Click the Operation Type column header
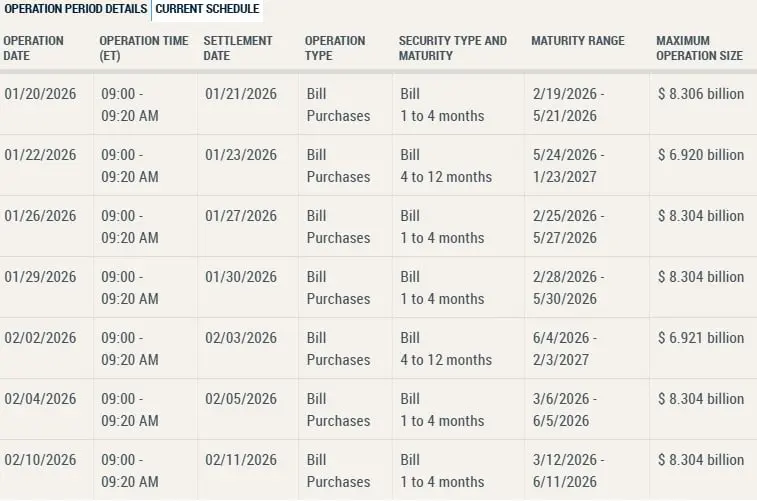The width and height of the screenshot is (757, 501). (x=335, y=48)
